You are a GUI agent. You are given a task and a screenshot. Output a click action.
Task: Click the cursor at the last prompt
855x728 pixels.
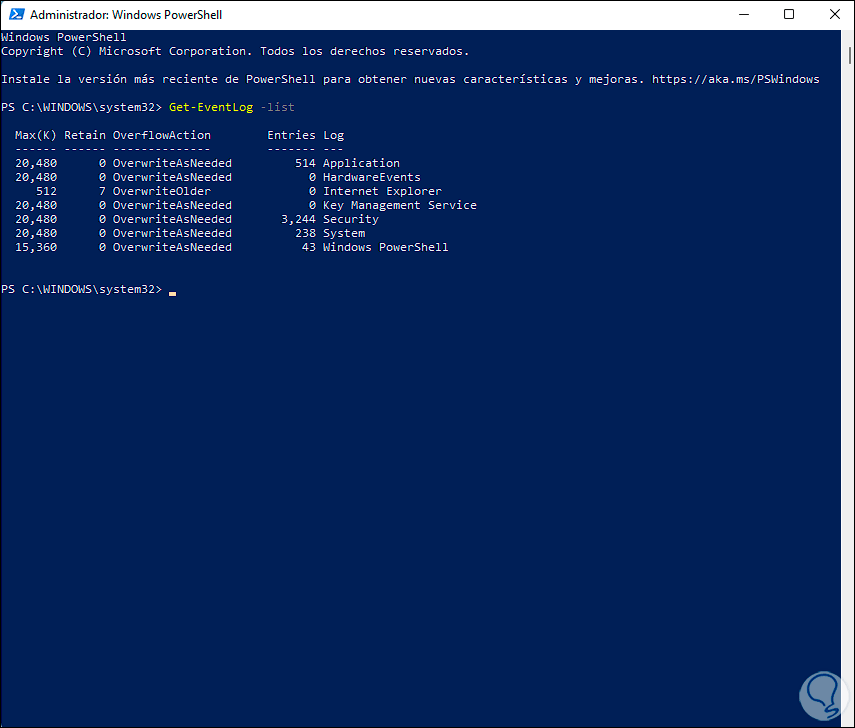[x=172, y=293]
